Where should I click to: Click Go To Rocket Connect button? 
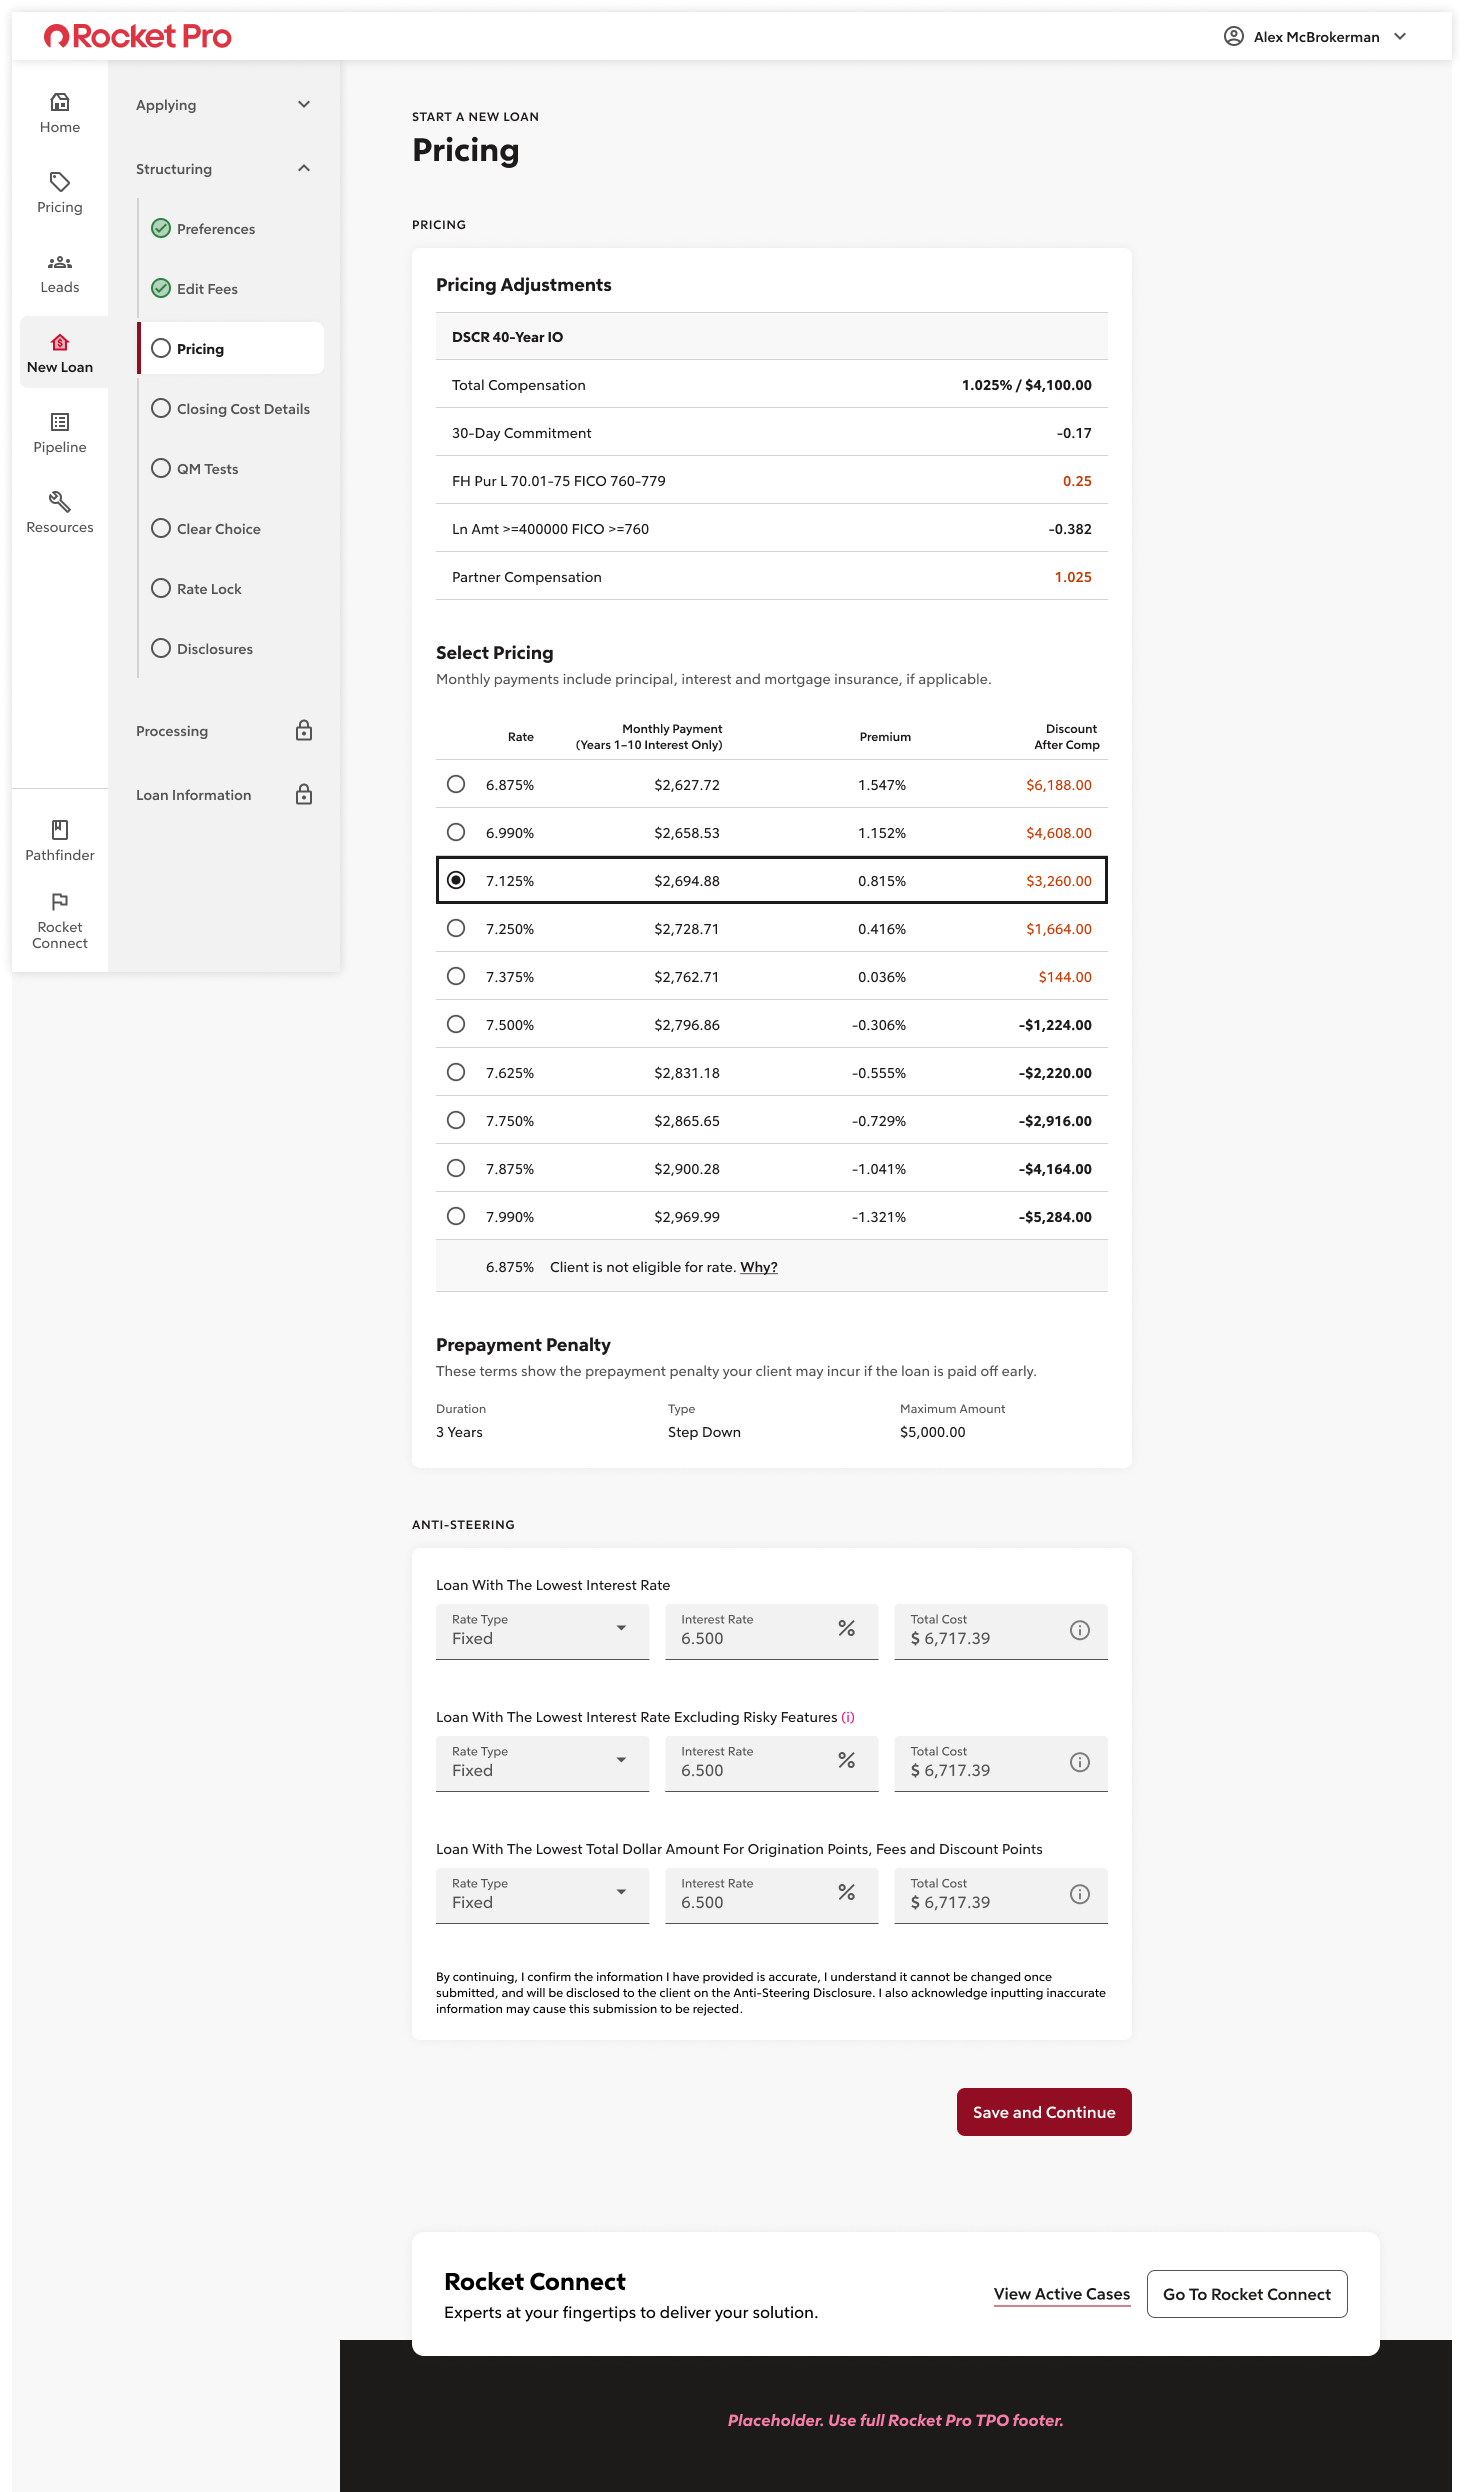point(1247,2294)
